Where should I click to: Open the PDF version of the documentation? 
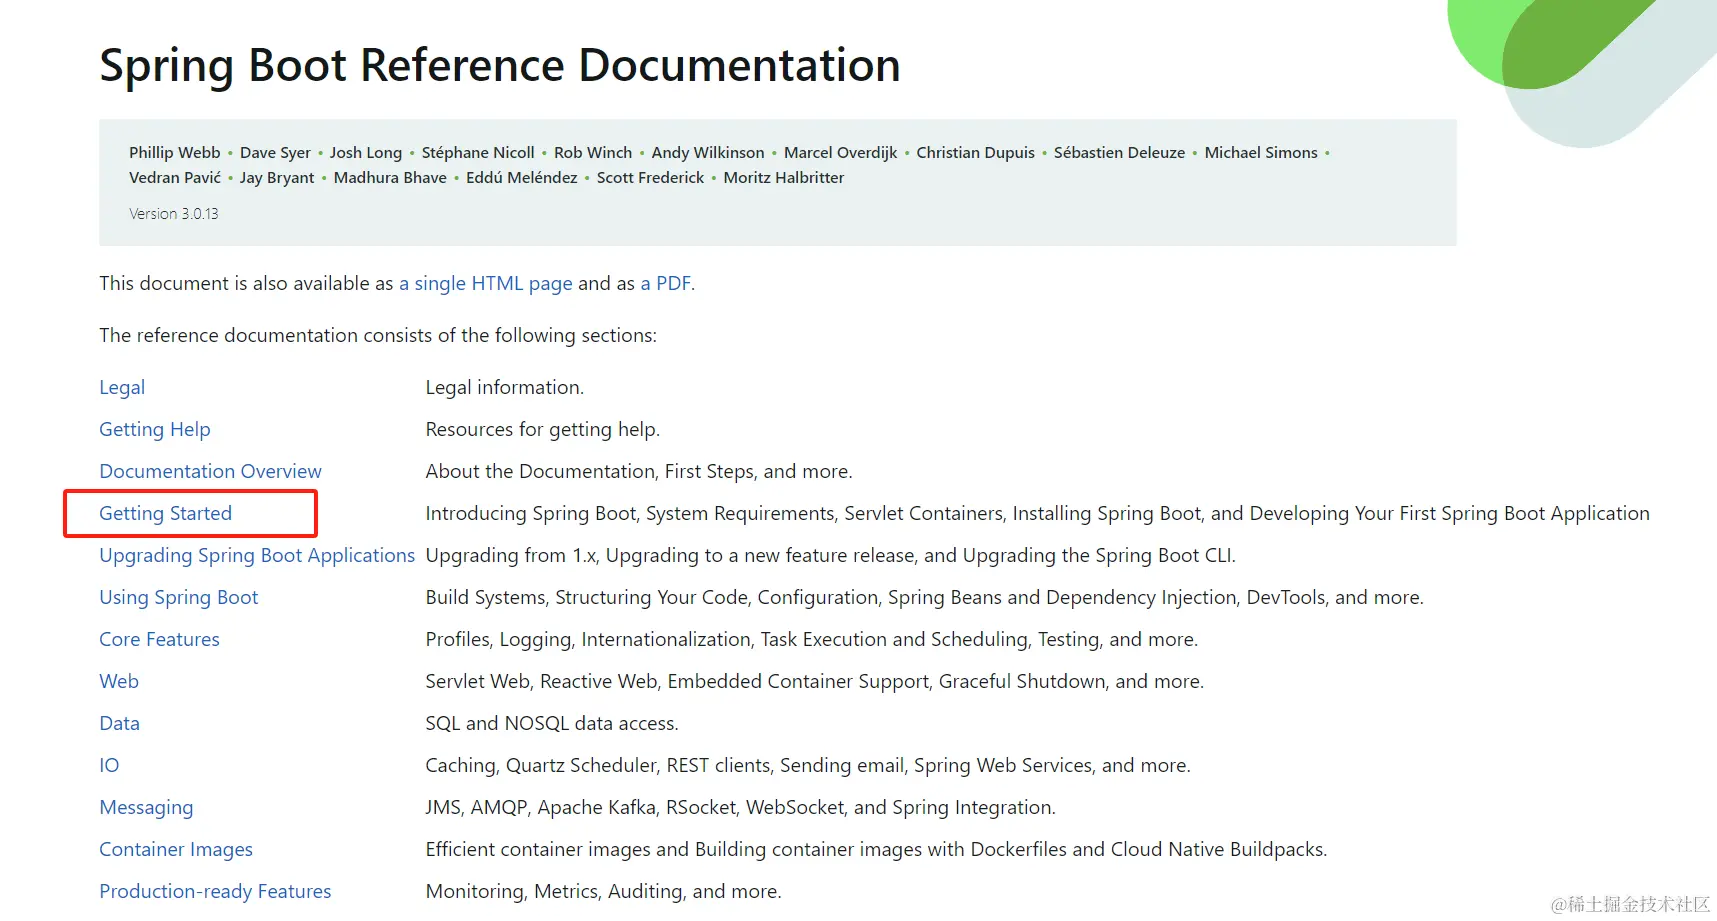[x=666, y=283]
